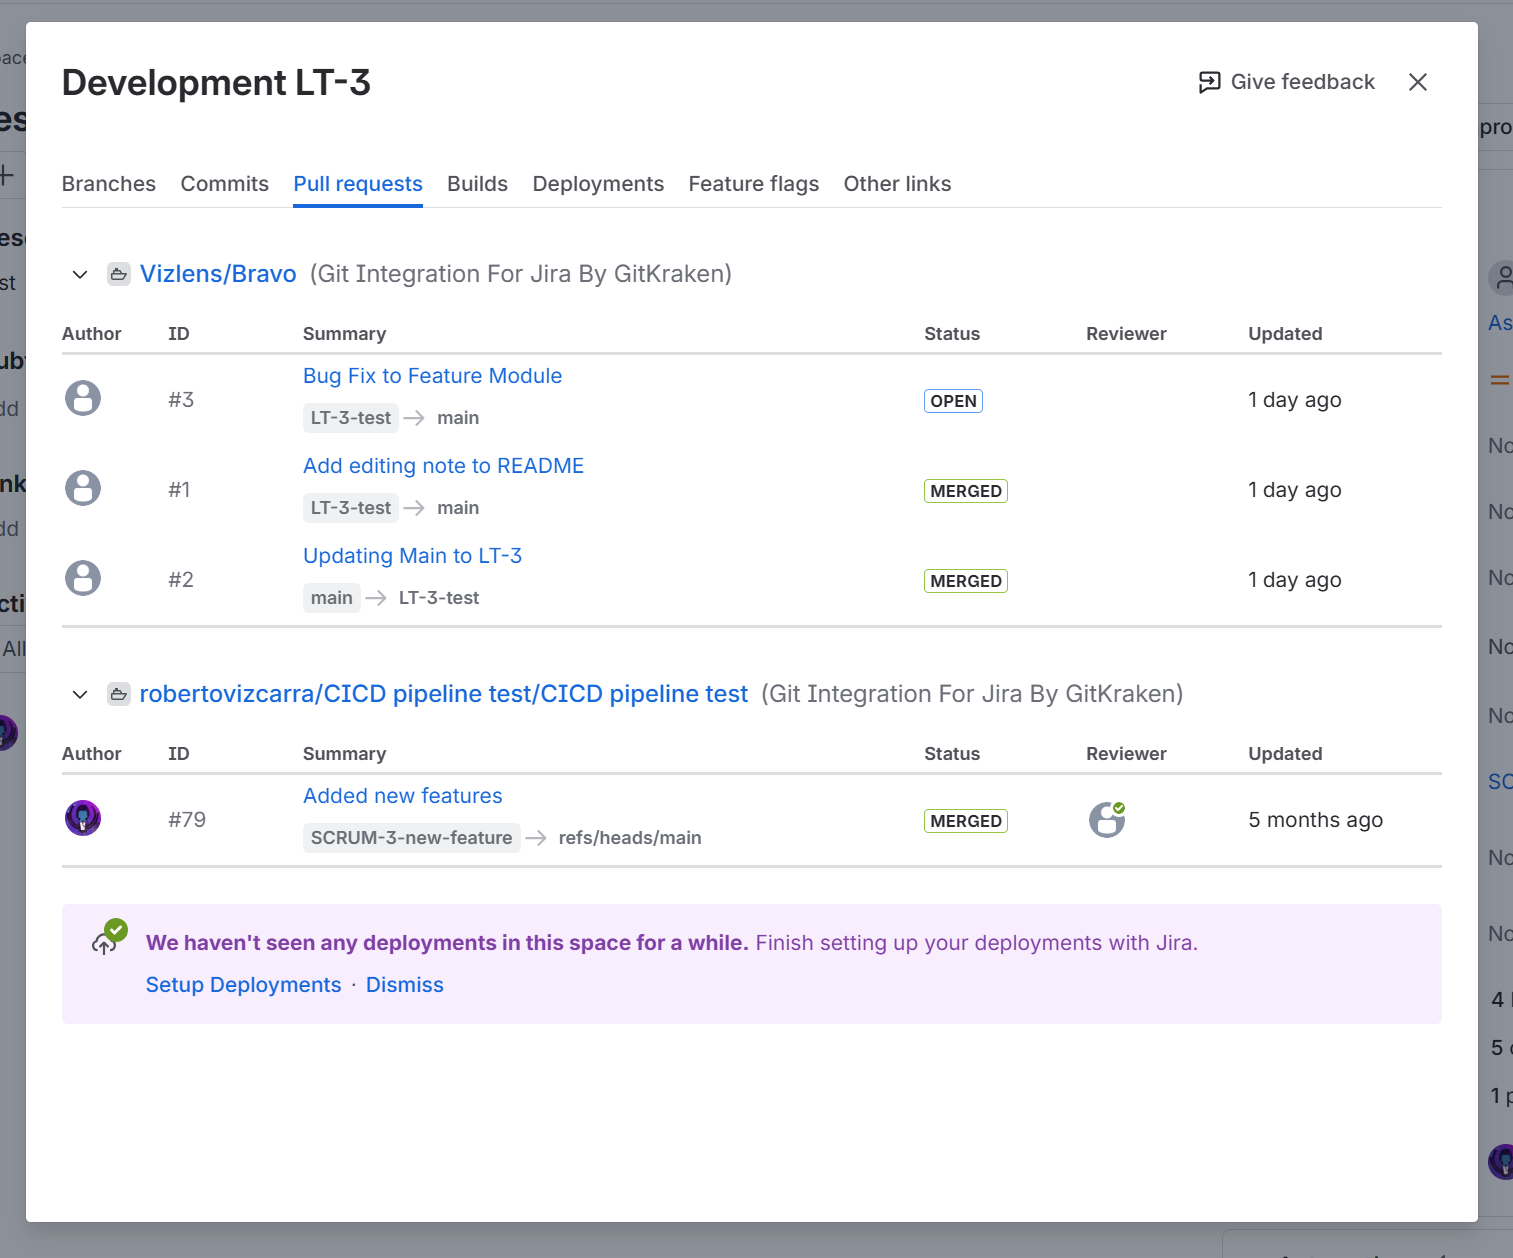Click the Give feedback icon button

[x=1209, y=82]
